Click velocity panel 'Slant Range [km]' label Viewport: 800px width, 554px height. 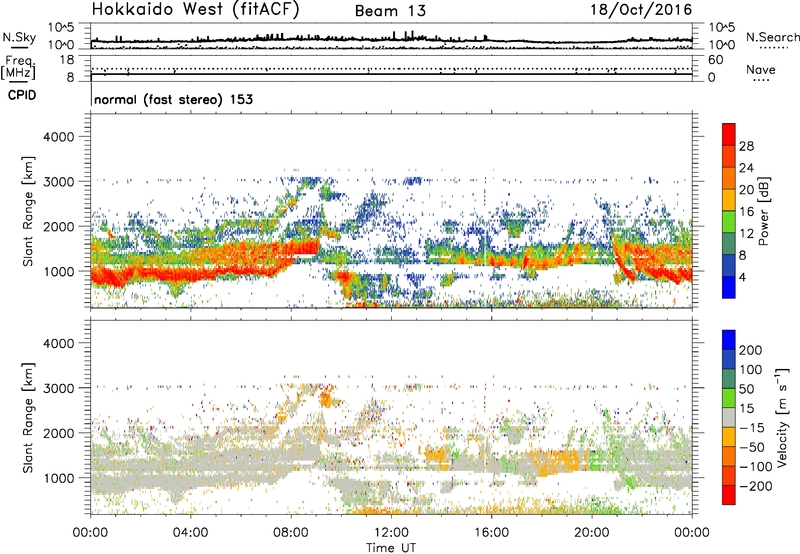coord(28,417)
